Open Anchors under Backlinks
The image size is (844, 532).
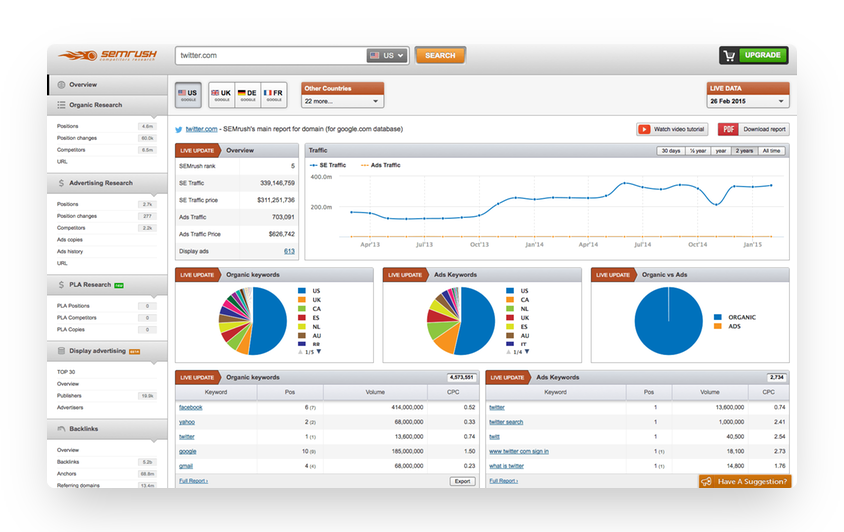click(x=67, y=474)
